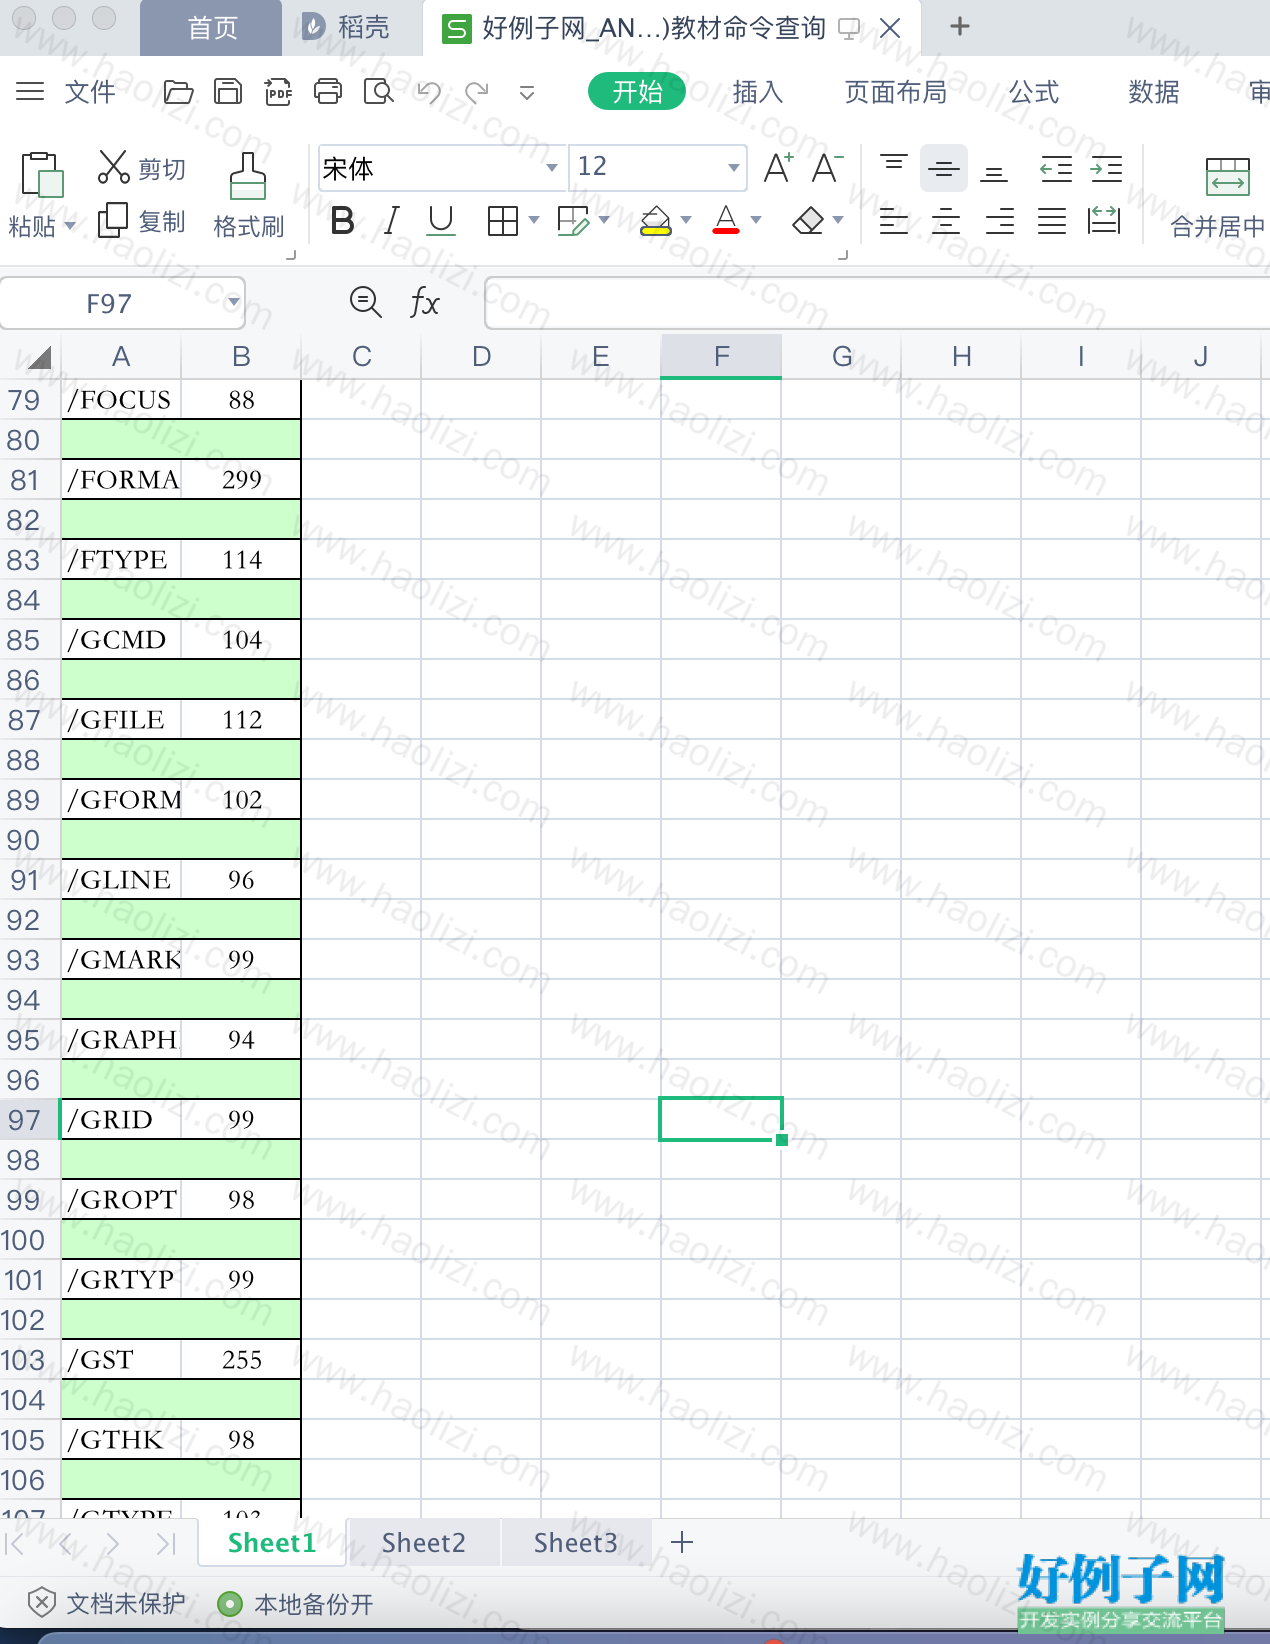1270x1644 pixels.
Task: Expand cell style dropdown arrow
Action: point(604,220)
